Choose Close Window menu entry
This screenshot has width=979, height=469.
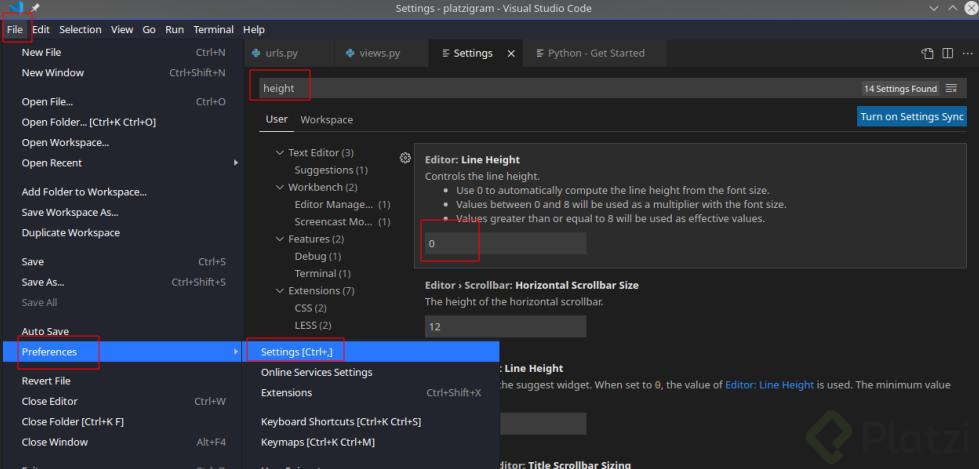(x=123, y=442)
